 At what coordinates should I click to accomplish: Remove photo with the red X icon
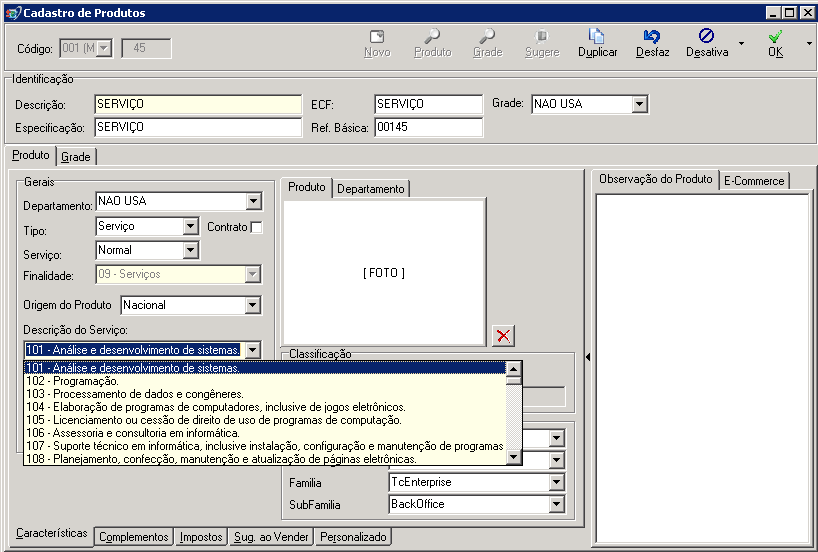503,335
